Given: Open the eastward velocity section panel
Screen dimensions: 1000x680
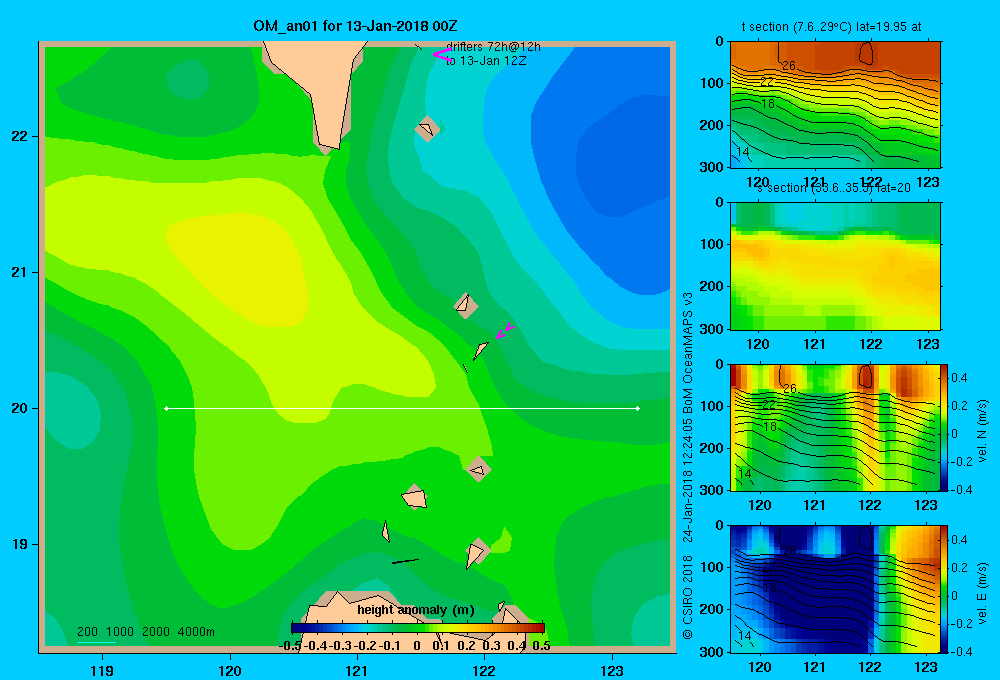Looking at the screenshot, I should point(835,589).
